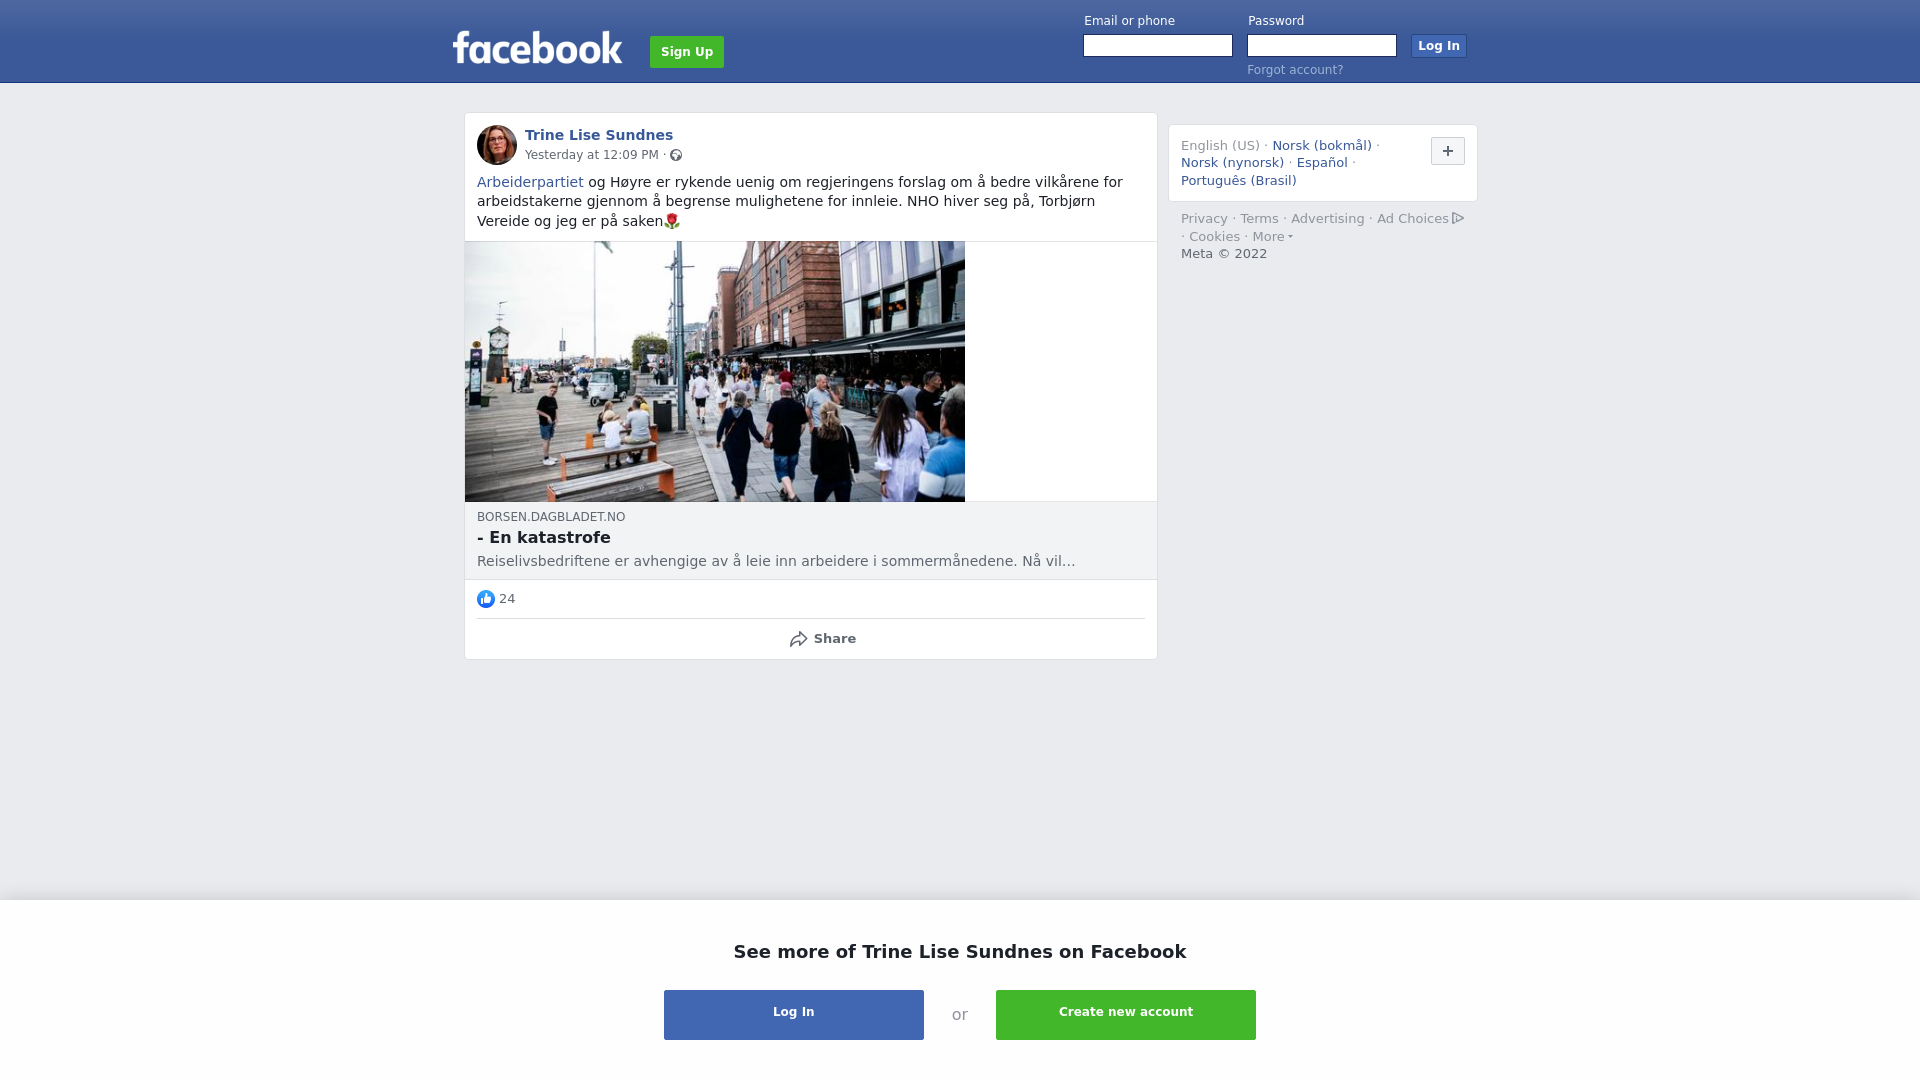Screen dimensions: 1920x1080
Task: Click the green Sign Up button
Action: click(687, 52)
